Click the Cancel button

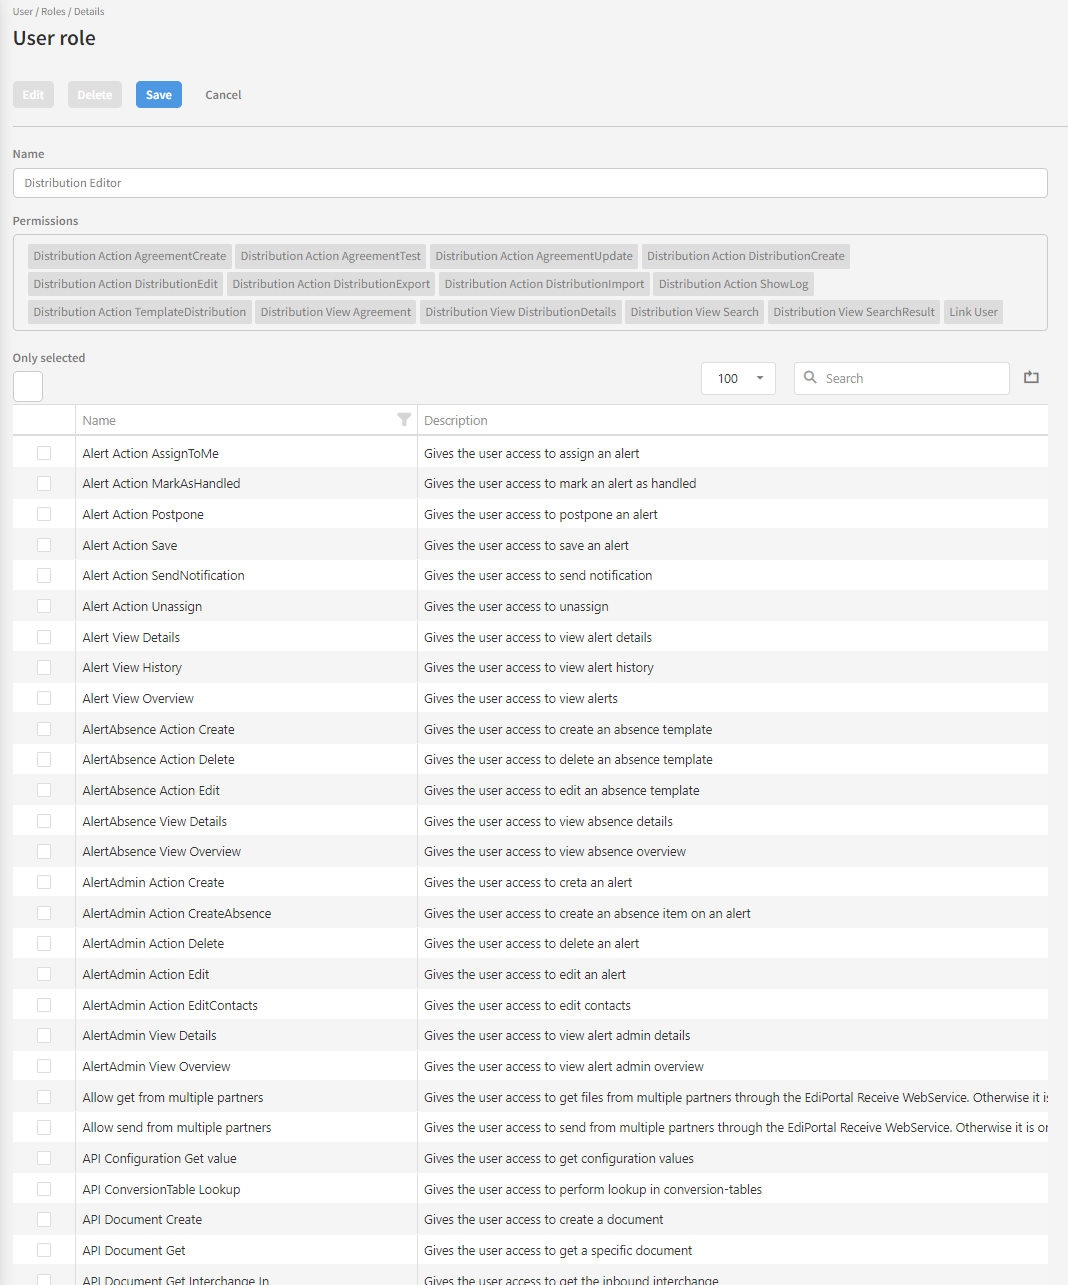[223, 95]
